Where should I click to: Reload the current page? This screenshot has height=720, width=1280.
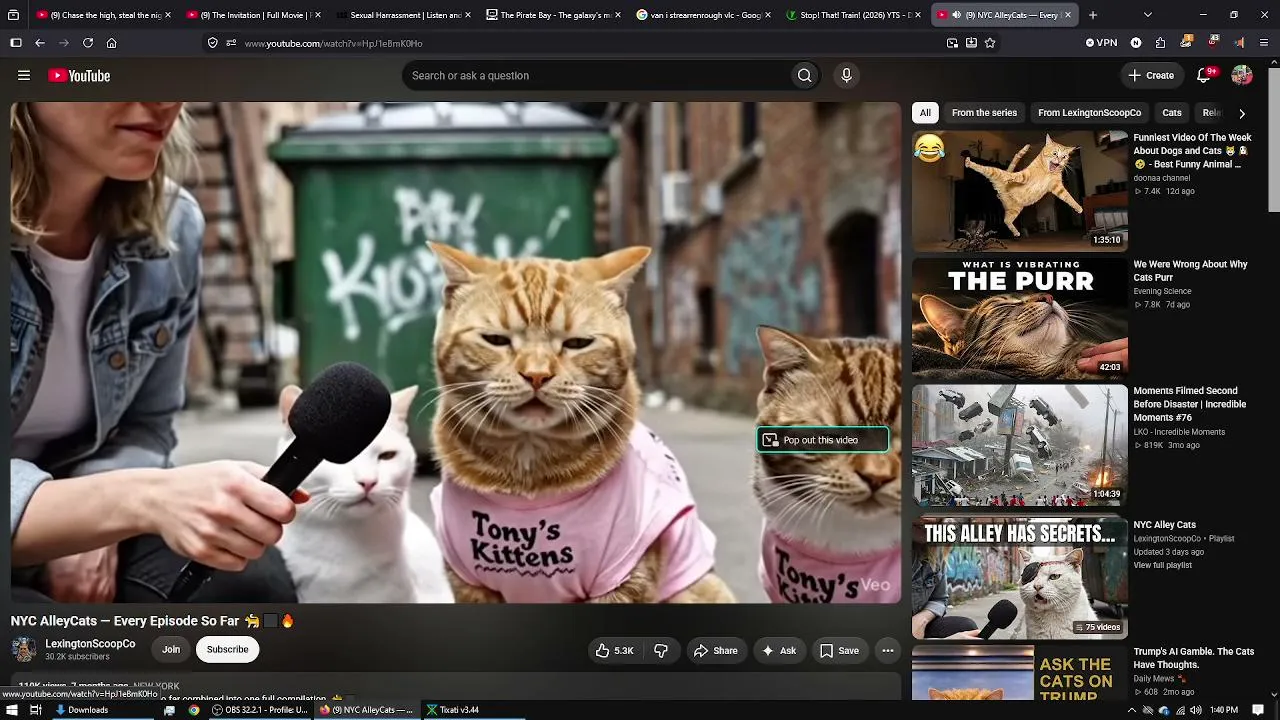pos(88,43)
